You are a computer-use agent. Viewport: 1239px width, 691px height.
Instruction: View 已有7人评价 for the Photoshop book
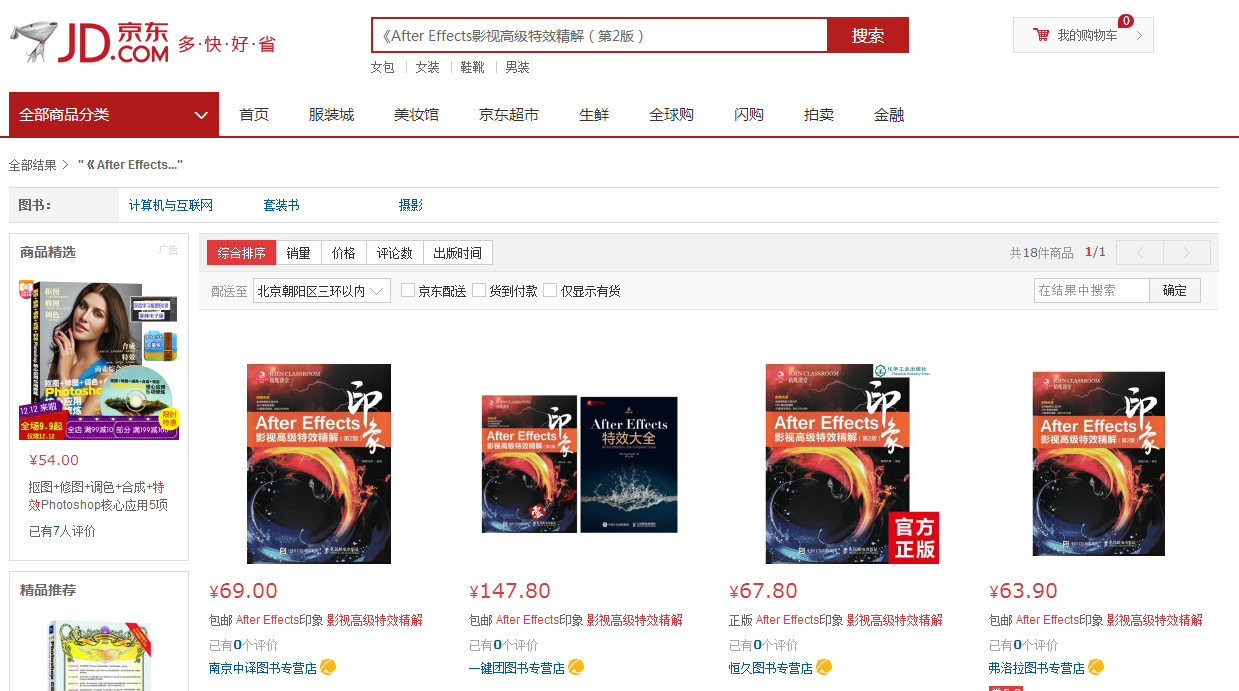[x=62, y=531]
